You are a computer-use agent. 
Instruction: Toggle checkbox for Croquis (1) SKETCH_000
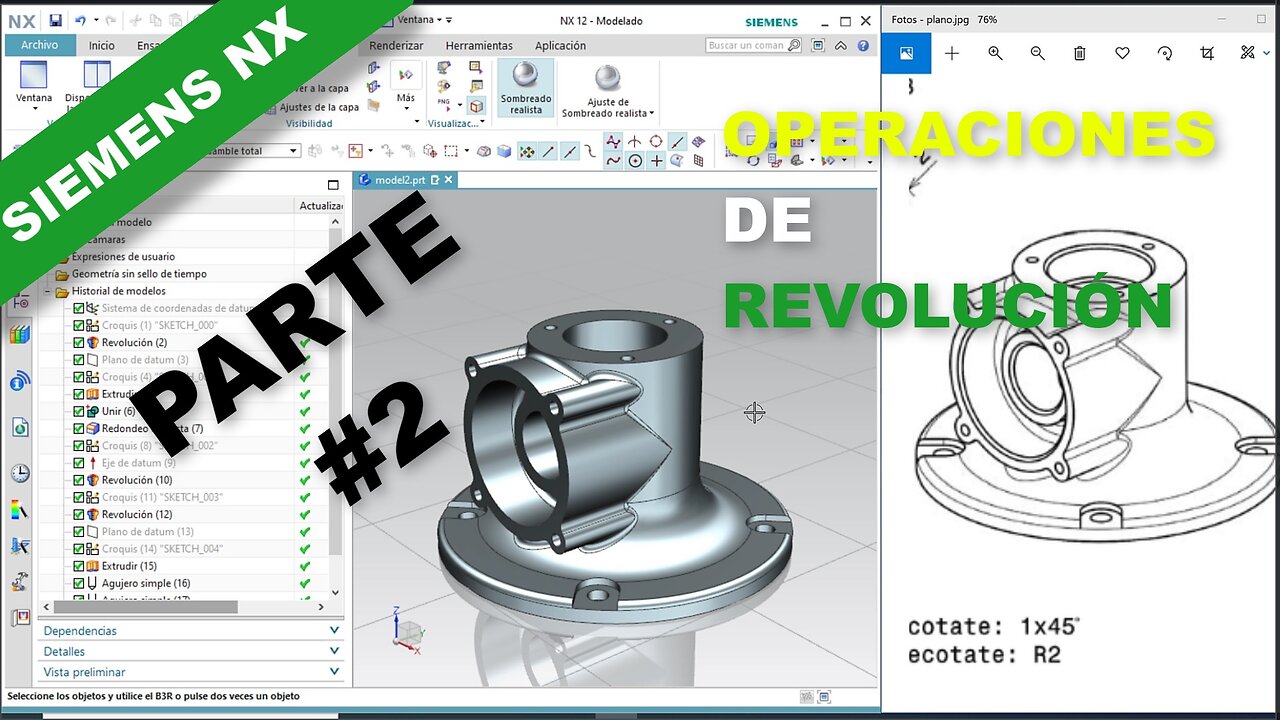point(79,325)
